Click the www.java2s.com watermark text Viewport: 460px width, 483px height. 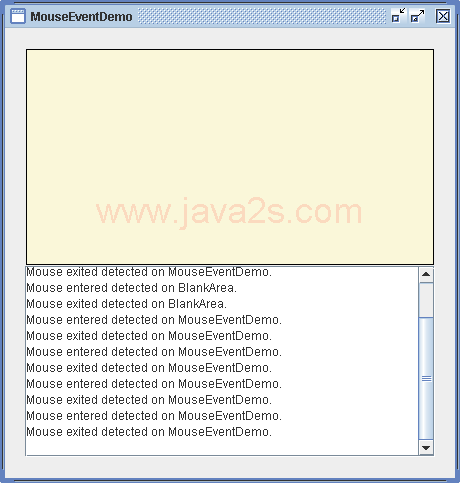click(229, 212)
